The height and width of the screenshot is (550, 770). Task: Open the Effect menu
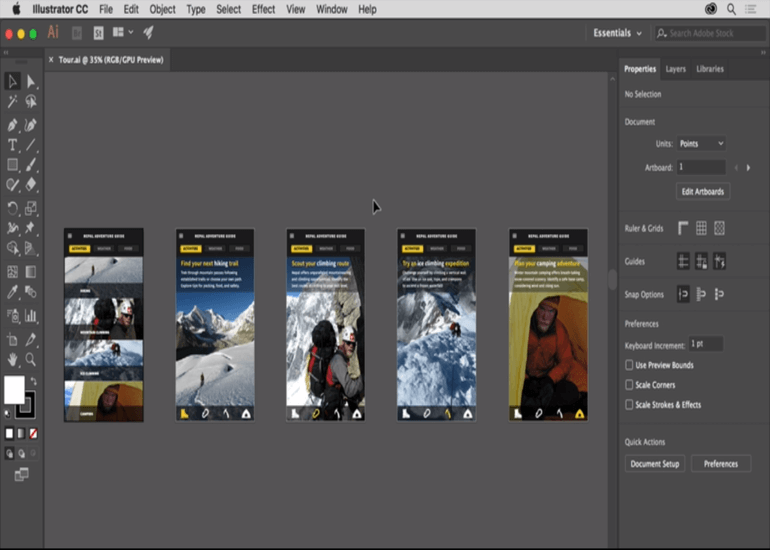click(263, 9)
